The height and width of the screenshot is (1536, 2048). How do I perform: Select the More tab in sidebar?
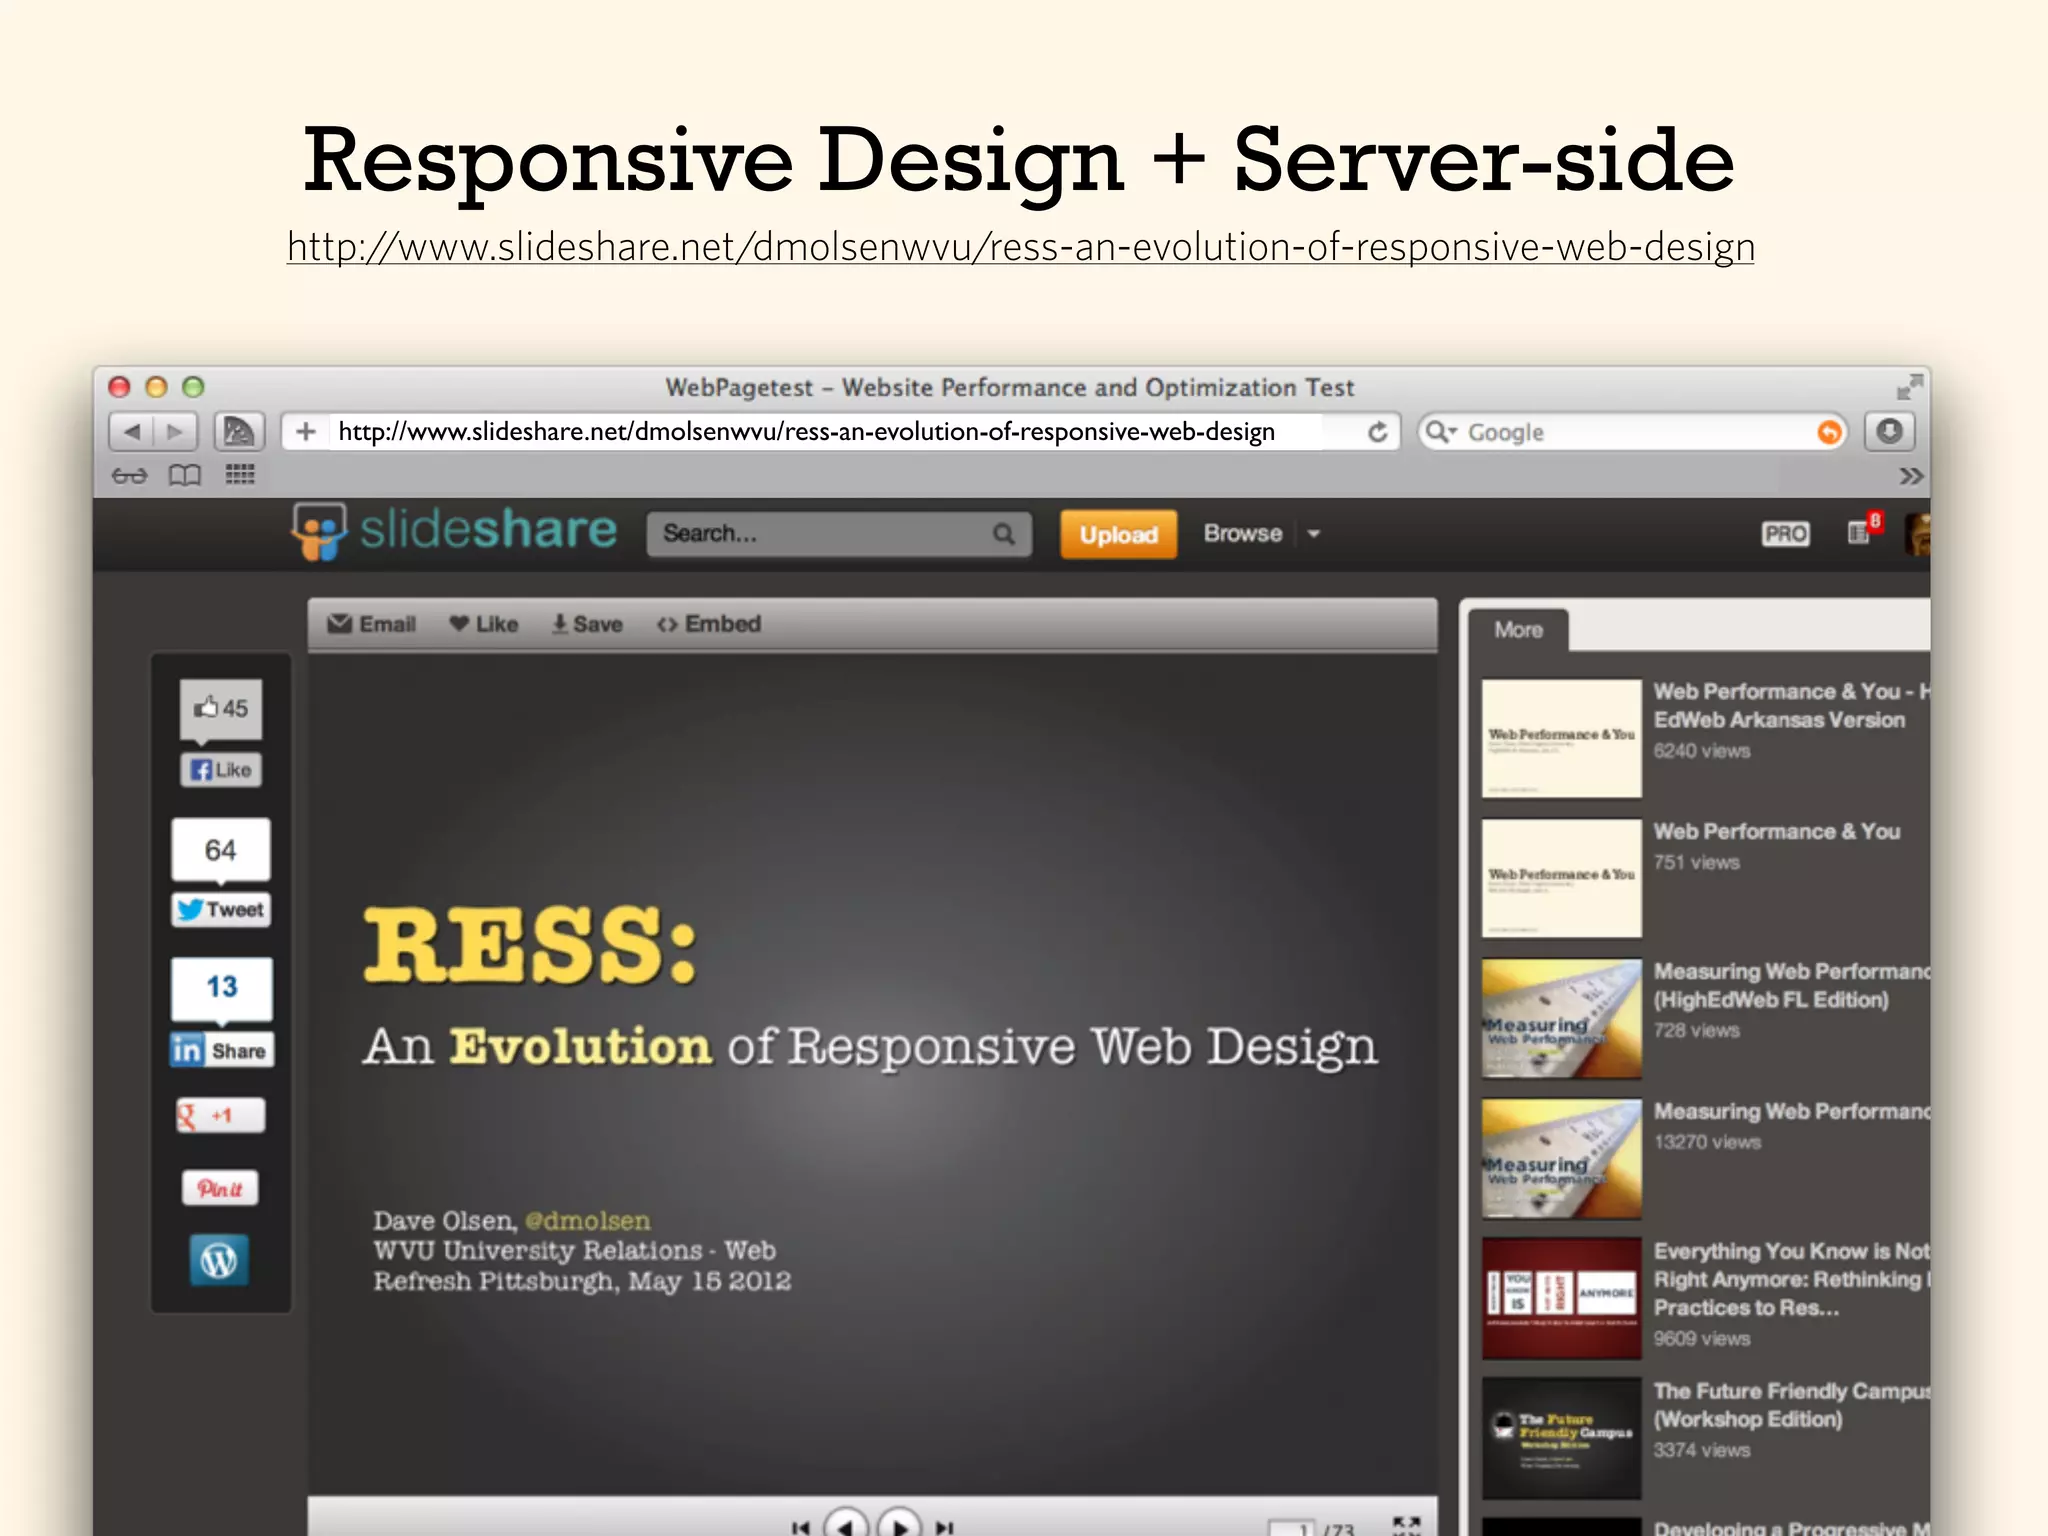(x=1518, y=630)
